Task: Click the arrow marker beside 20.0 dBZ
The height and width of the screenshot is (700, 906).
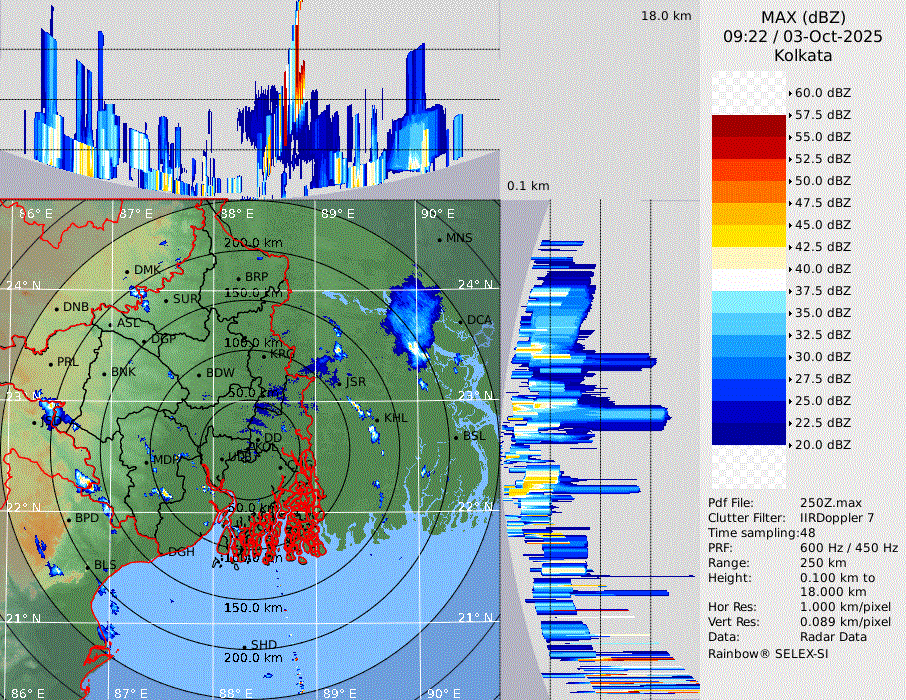Action: click(790, 445)
